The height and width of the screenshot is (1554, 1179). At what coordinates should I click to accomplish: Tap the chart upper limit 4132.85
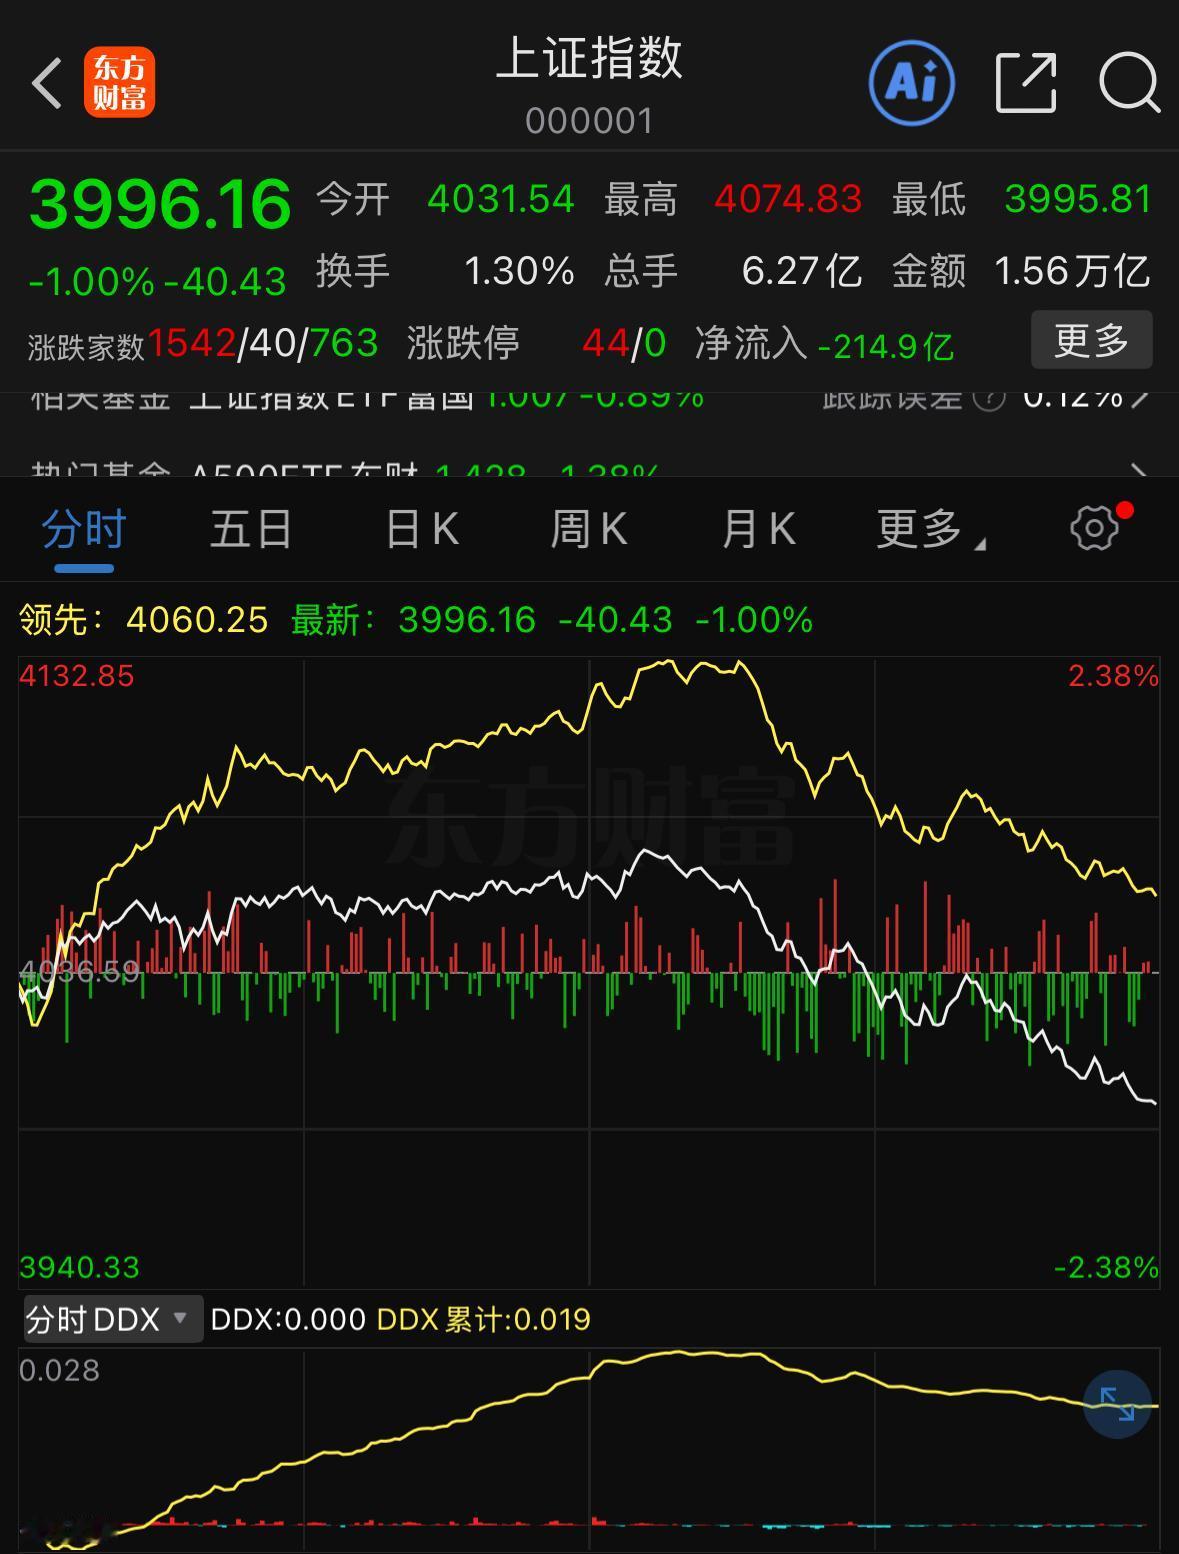[x=77, y=676]
